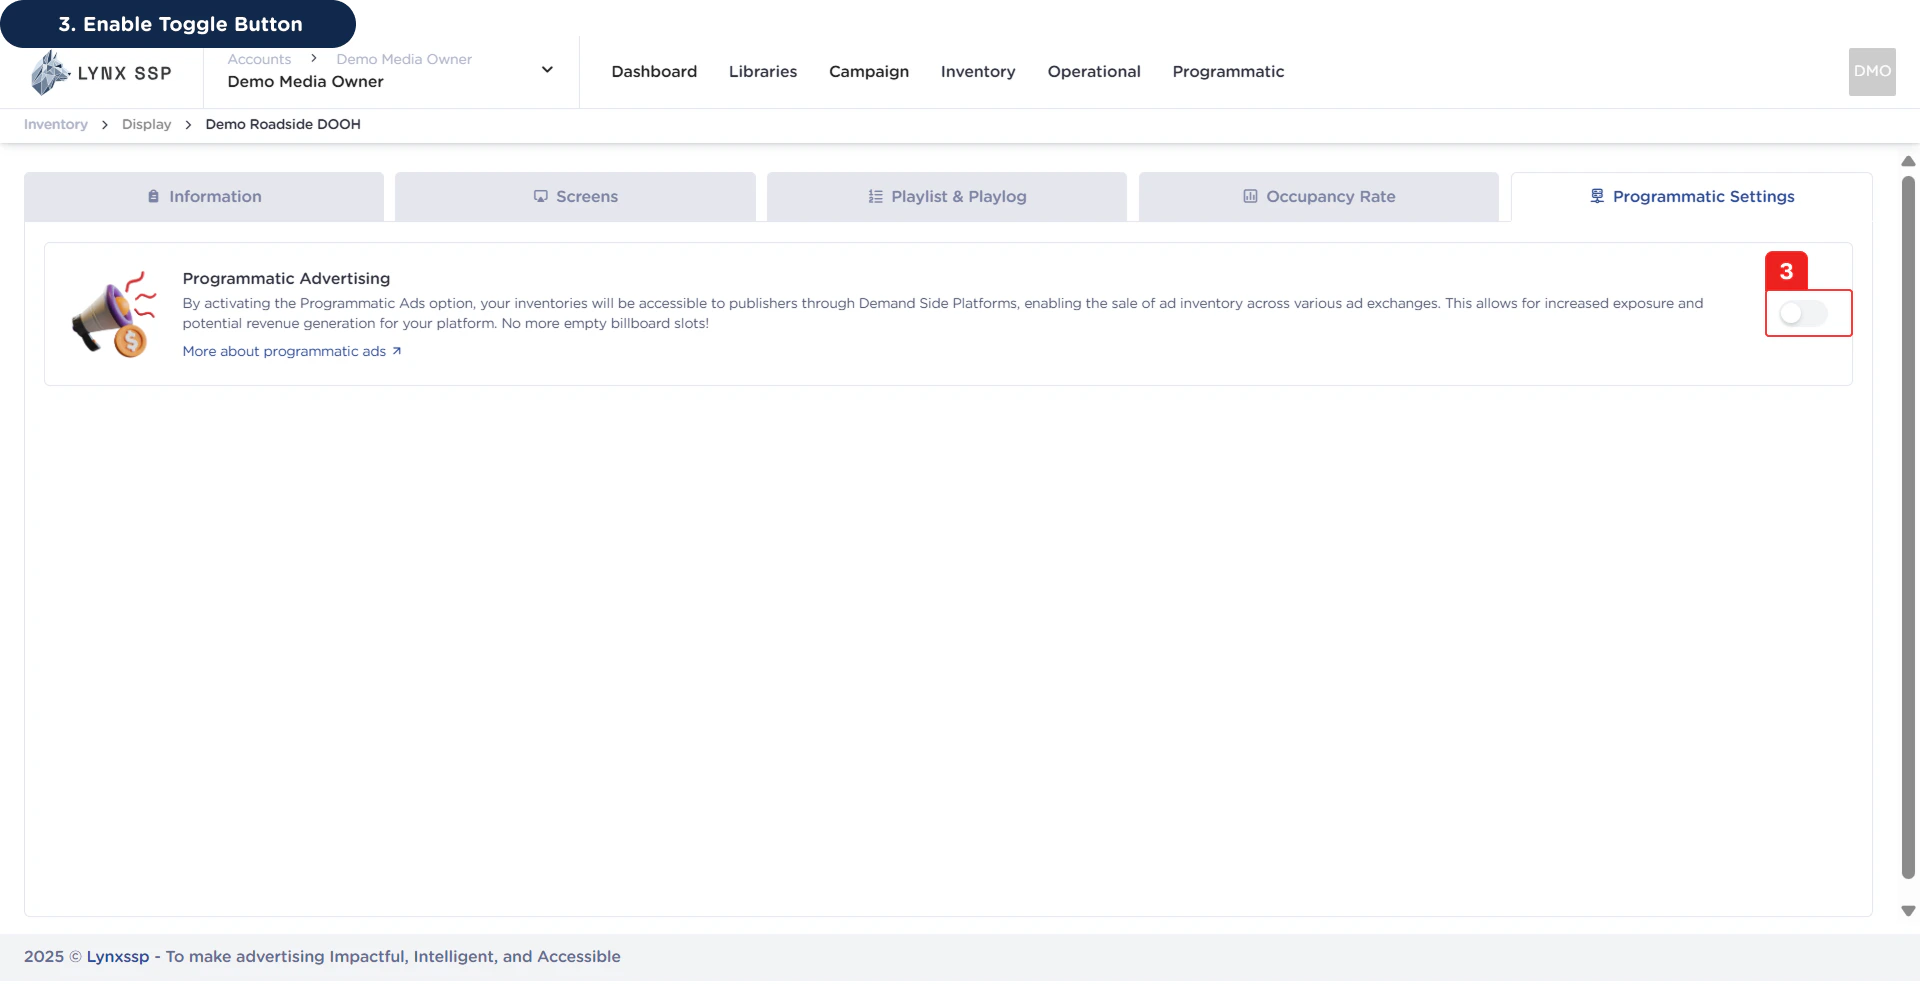Click the Accounts breadcrumb in header
This screenshot has width=1920, height=984.
(x=259, y=60)
